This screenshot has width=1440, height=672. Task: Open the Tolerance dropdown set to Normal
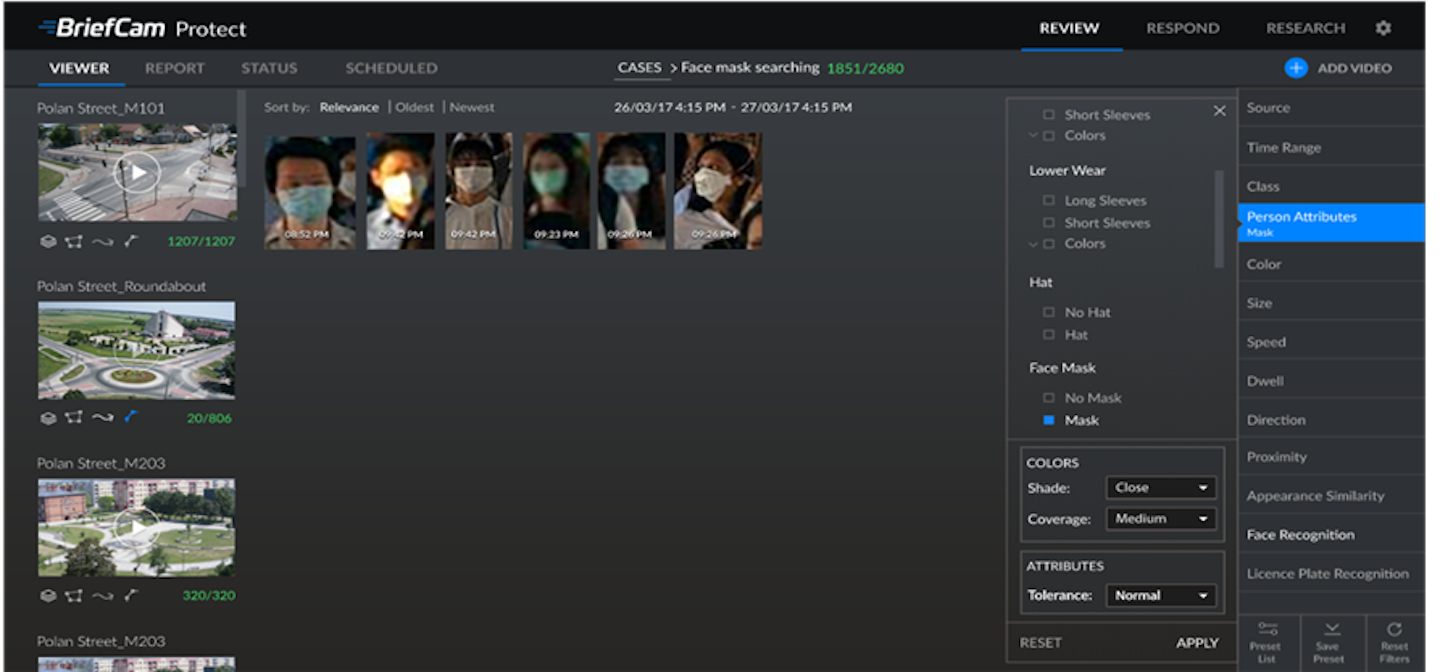point(1160,595)
